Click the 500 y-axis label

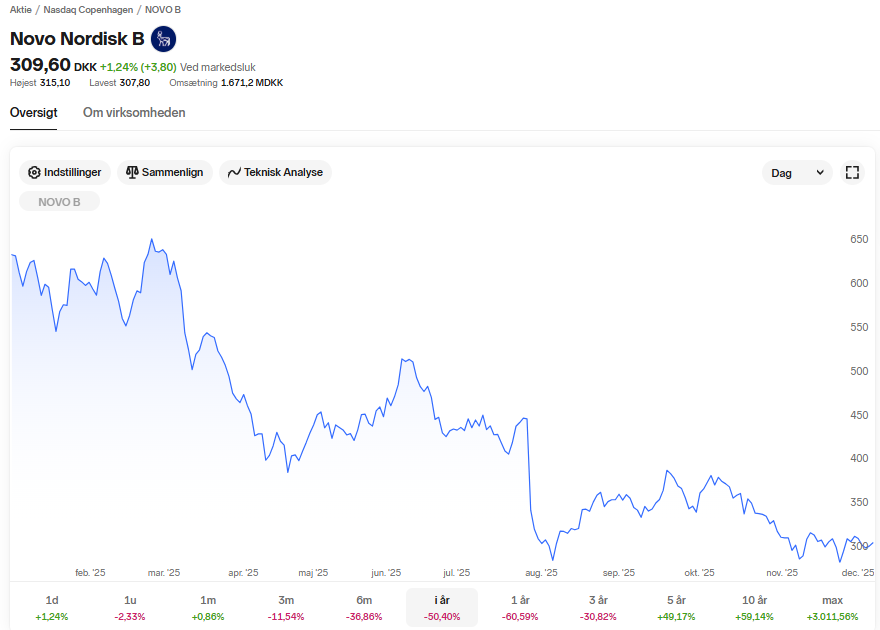[x=859, y=371]
